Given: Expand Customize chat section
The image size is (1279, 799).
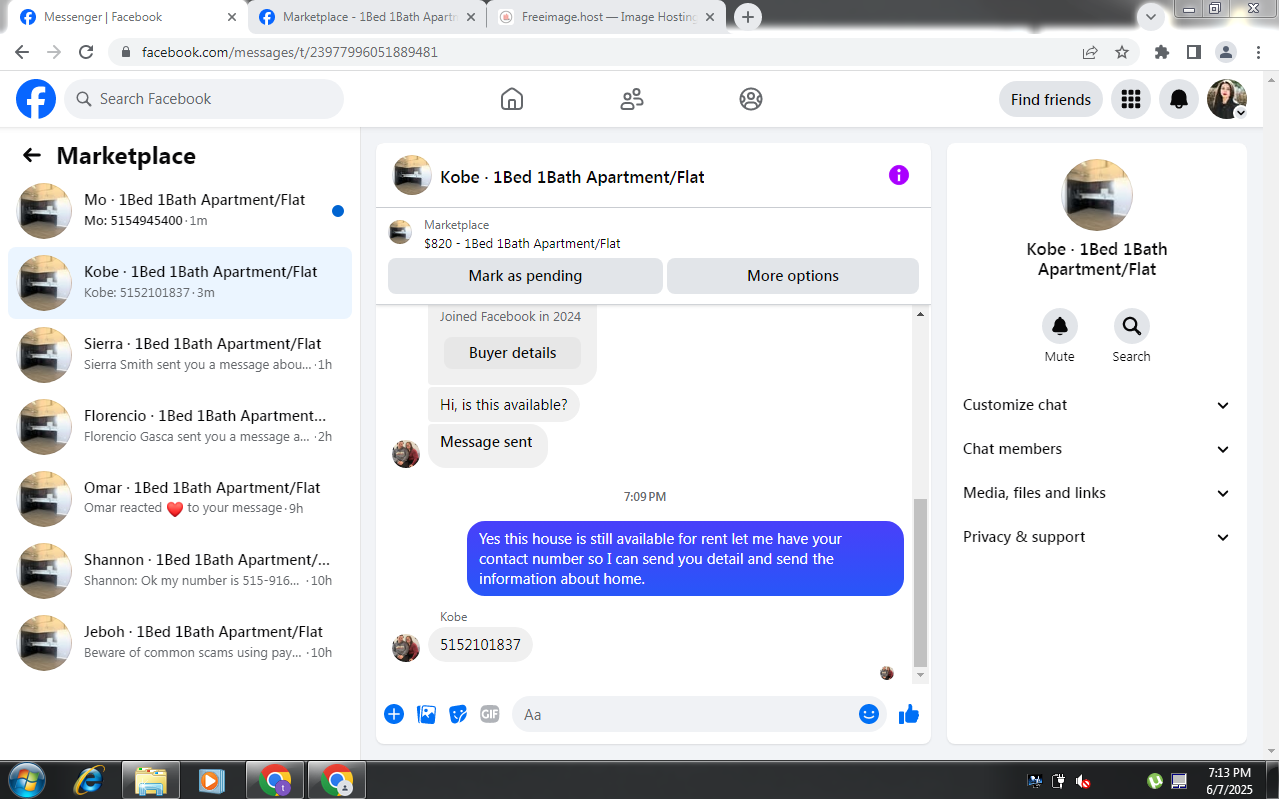Looking at the screenshot, I should [1096, 405].
